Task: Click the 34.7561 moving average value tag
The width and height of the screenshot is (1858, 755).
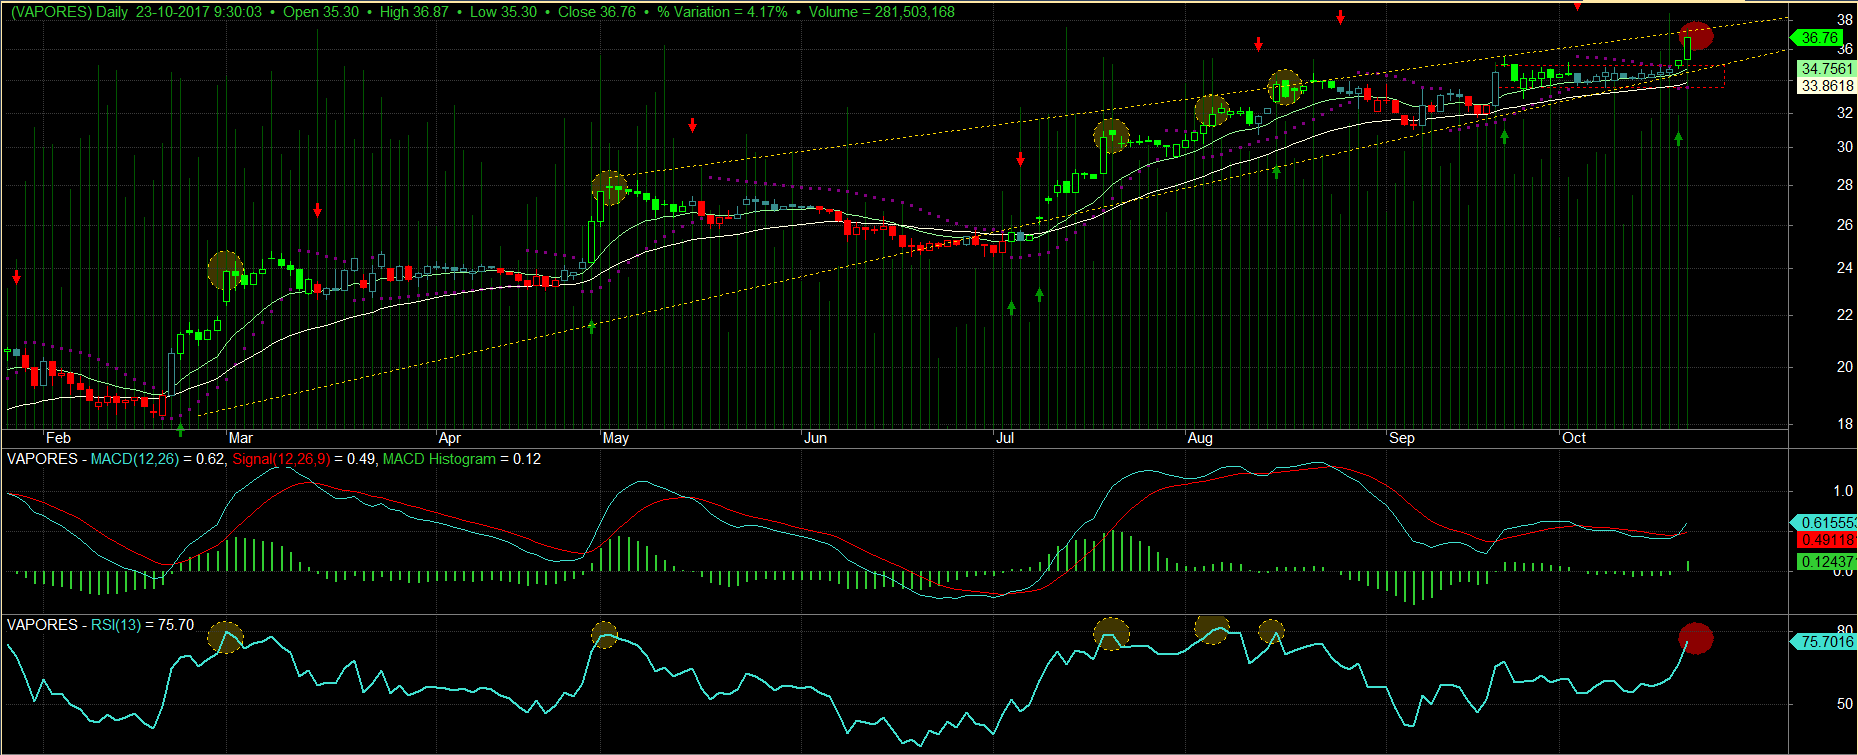Action: pyautogui.click(x=1827, y=69)
